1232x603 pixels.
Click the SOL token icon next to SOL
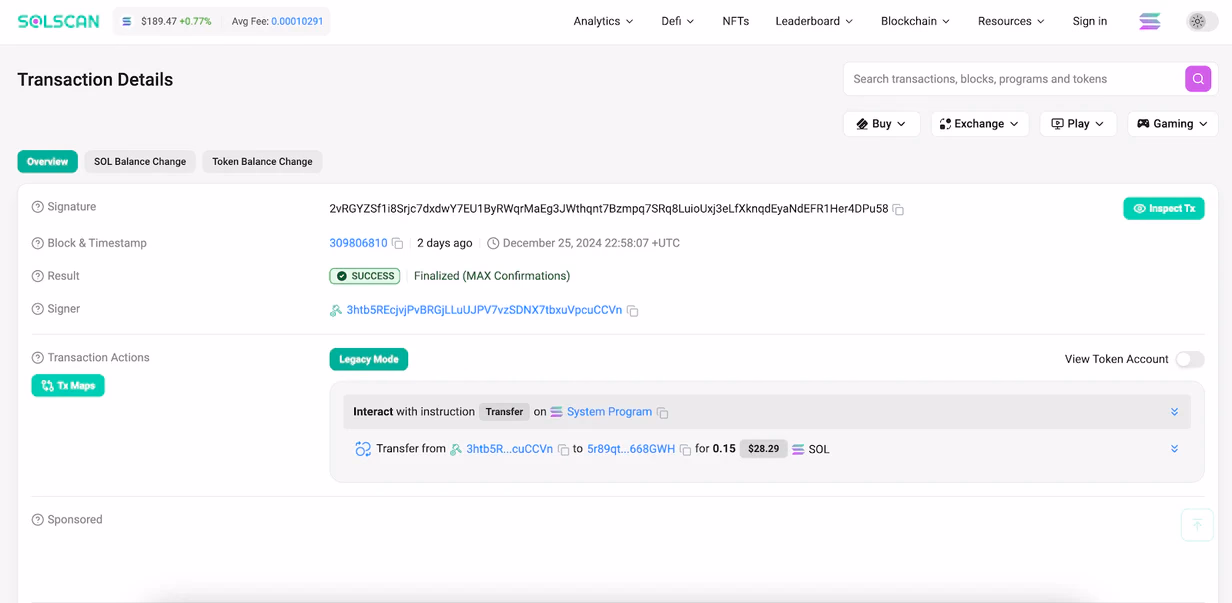point(798,450)
